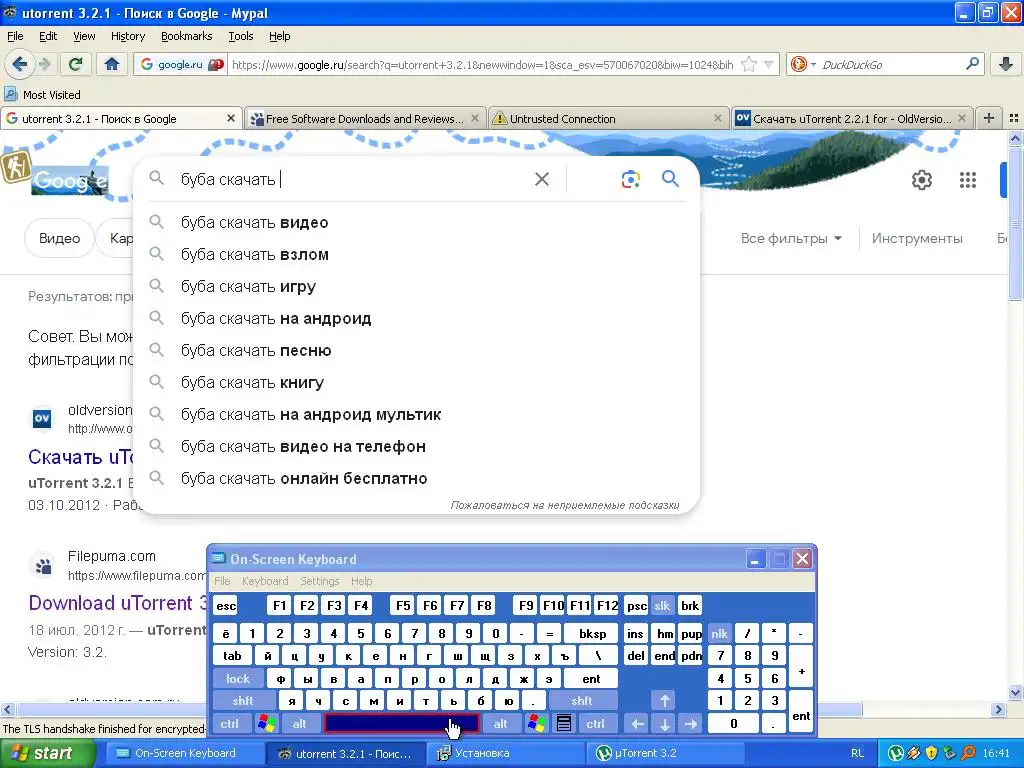Screen dimensions: 1024x768
Task: Open the RL language indicator in taskbar
Action: click(x=857, y=753)
